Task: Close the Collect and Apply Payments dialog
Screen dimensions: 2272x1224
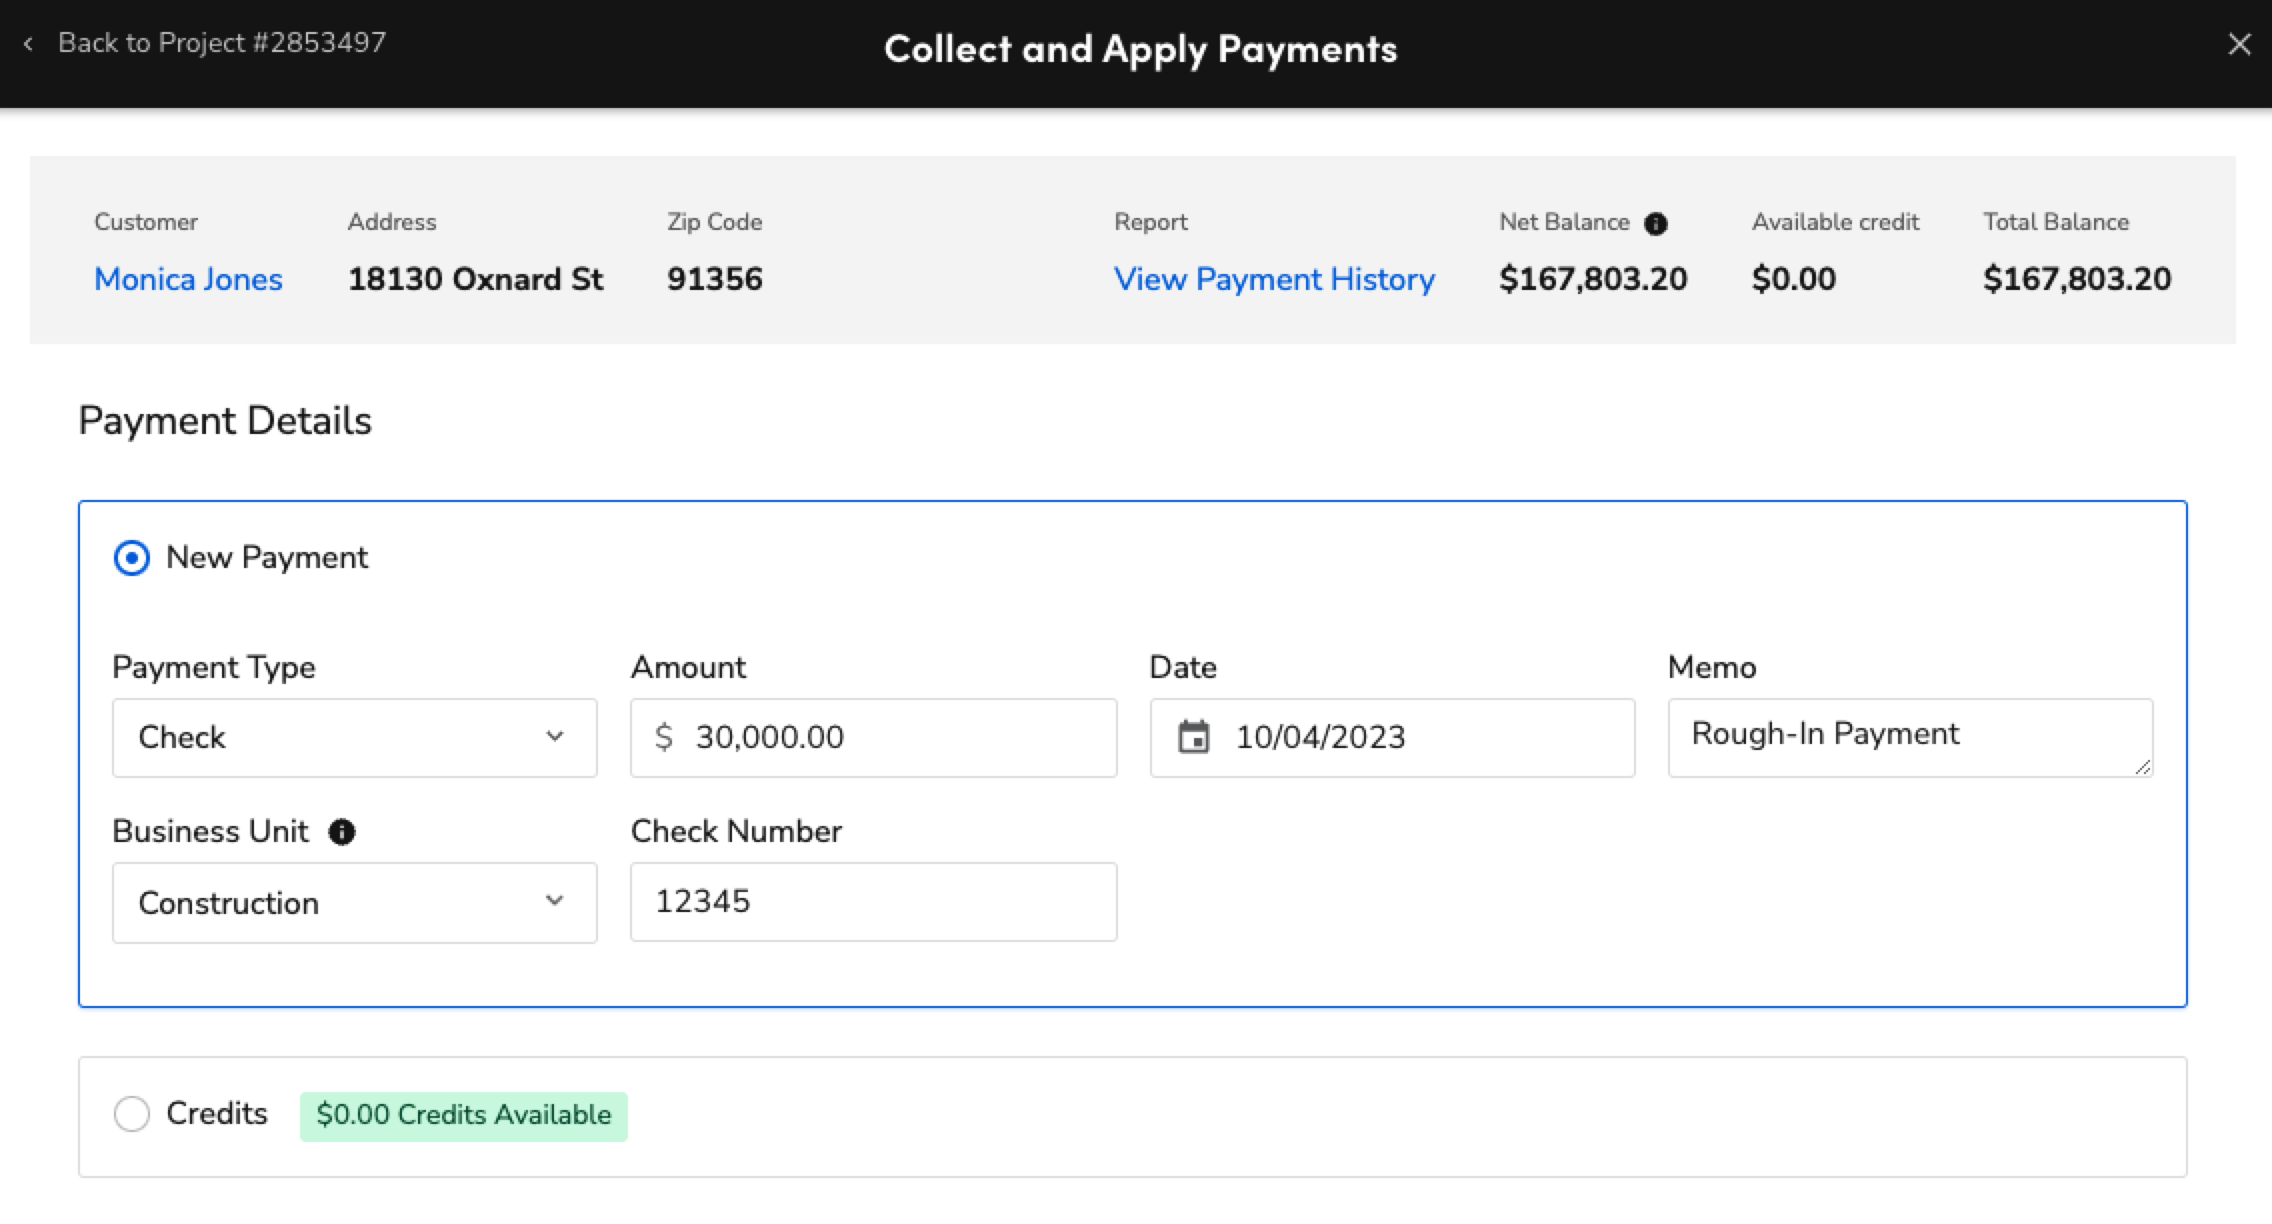Action: pyautogui.click(x=2240, y=44)
